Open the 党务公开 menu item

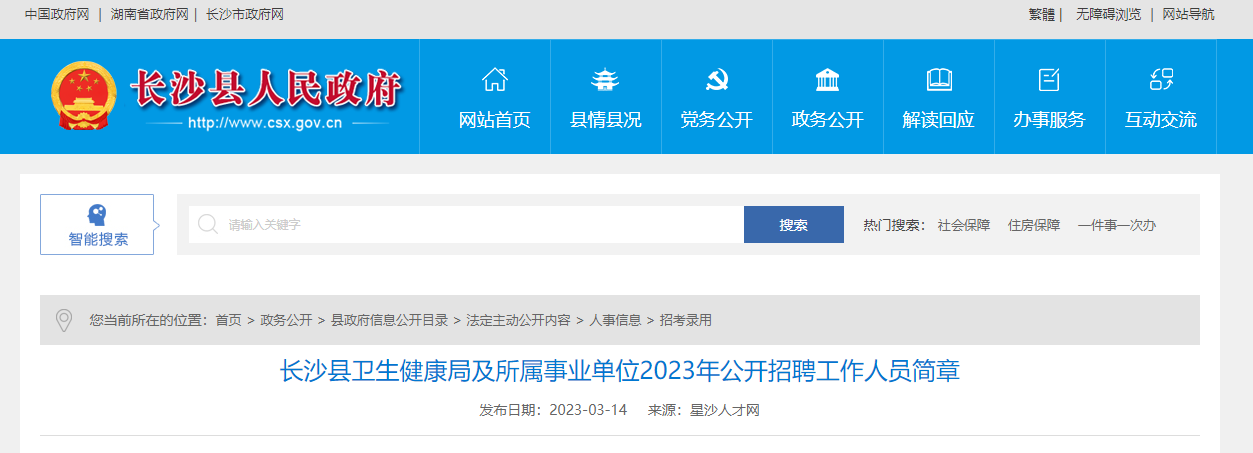716,120
